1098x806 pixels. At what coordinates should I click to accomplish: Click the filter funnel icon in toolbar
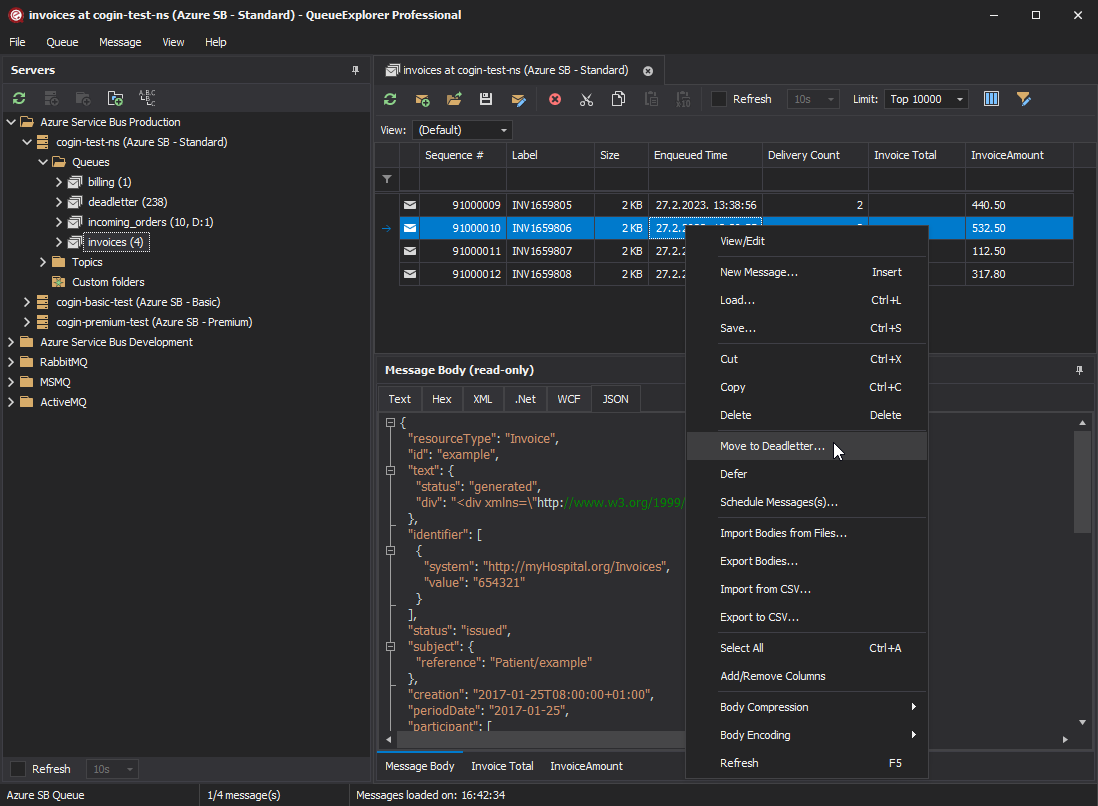click(x=1023, y=99)
